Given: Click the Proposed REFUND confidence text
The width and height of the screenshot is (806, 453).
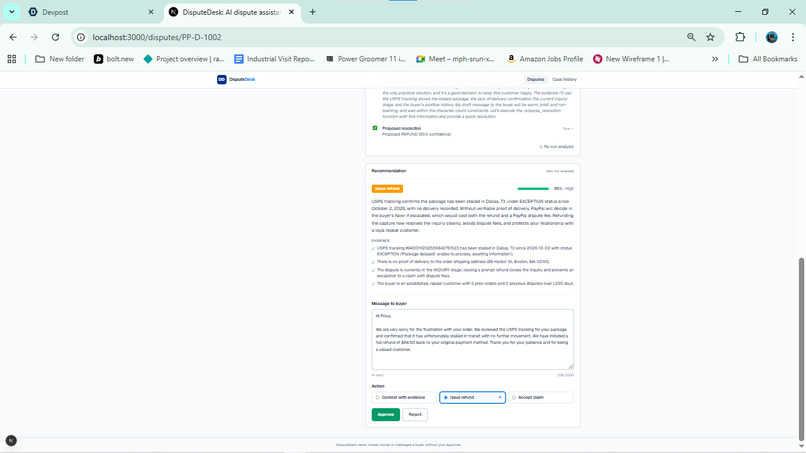Looking at the screenshot, I should coord(416,134).
